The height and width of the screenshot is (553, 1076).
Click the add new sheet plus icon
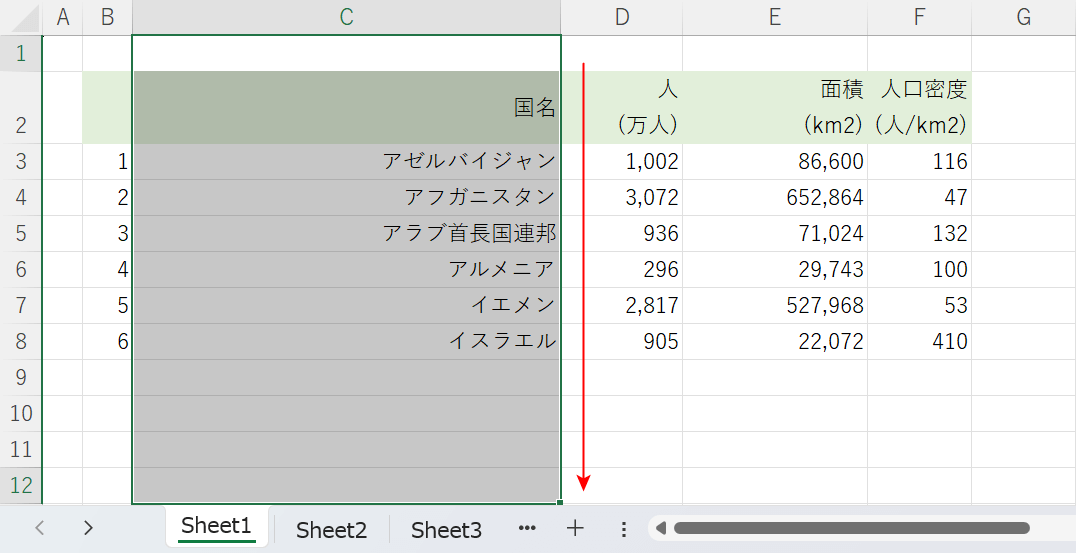(x=575, y=528)
